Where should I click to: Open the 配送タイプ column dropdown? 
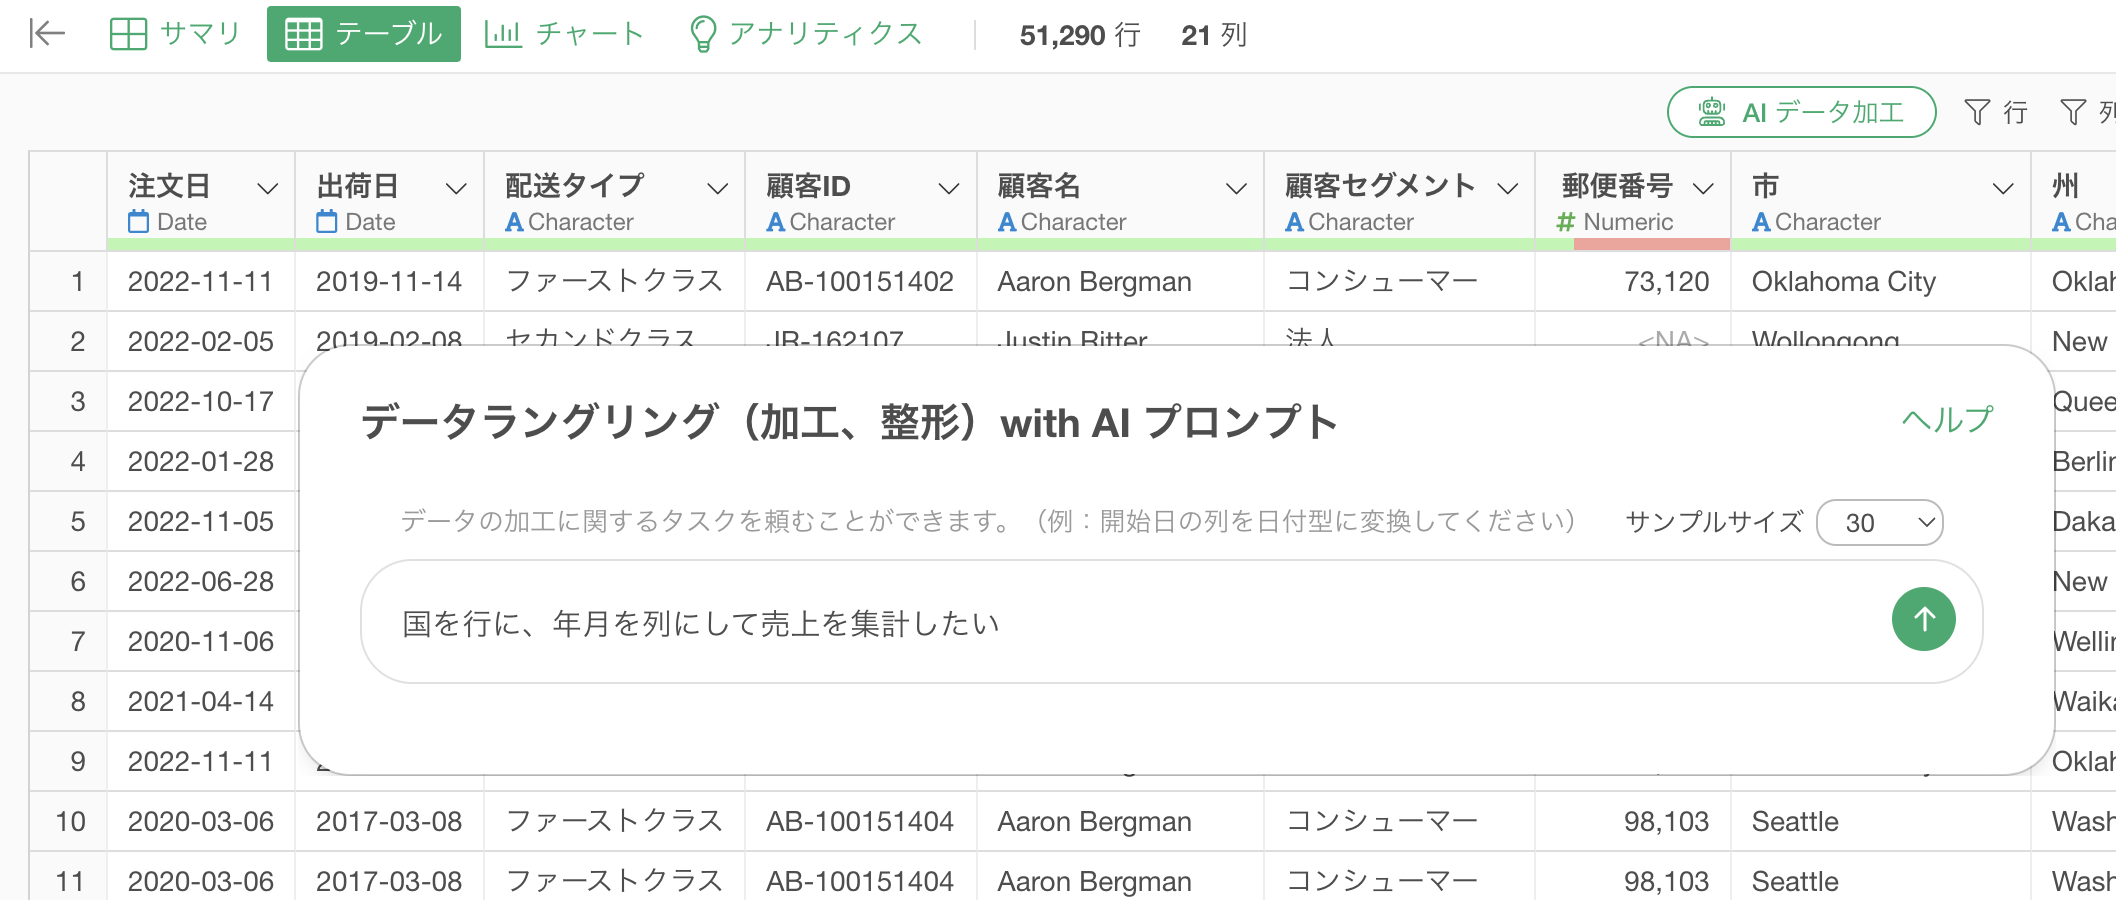(x=717, y=188)
